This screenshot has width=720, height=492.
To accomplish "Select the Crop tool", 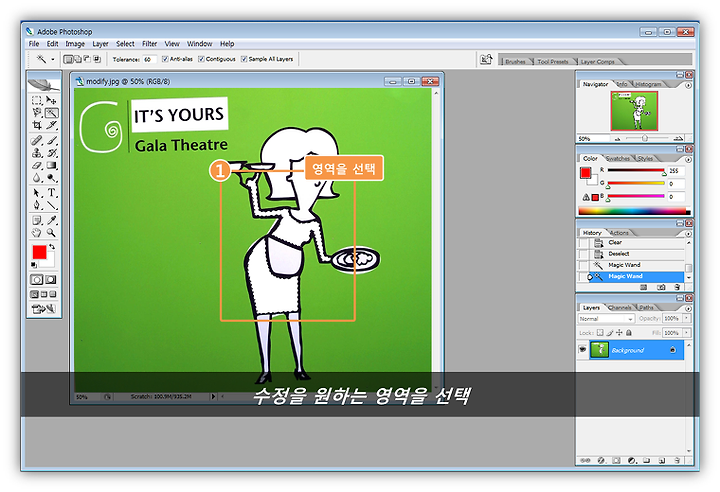I will pos(37,125).
